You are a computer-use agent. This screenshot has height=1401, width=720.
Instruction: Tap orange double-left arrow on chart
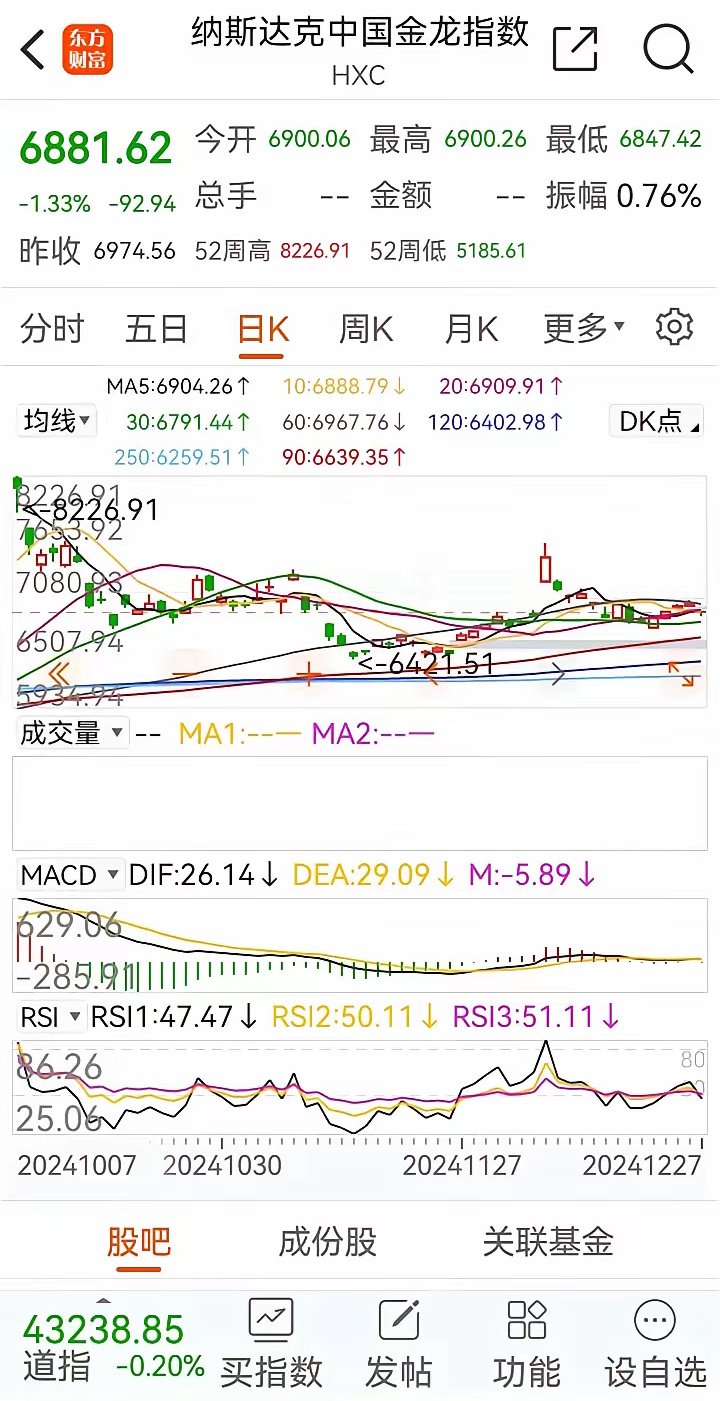pos(59,673)
